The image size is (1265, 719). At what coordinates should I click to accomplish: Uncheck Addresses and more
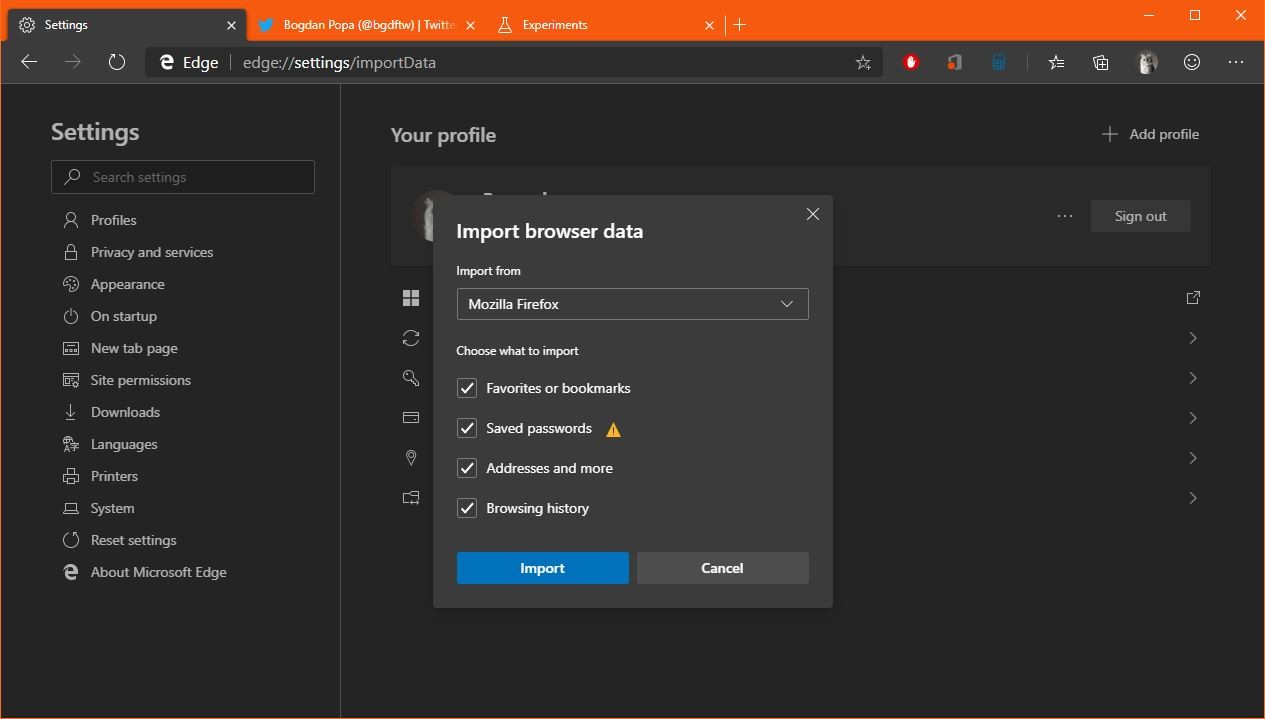[467, 468]
